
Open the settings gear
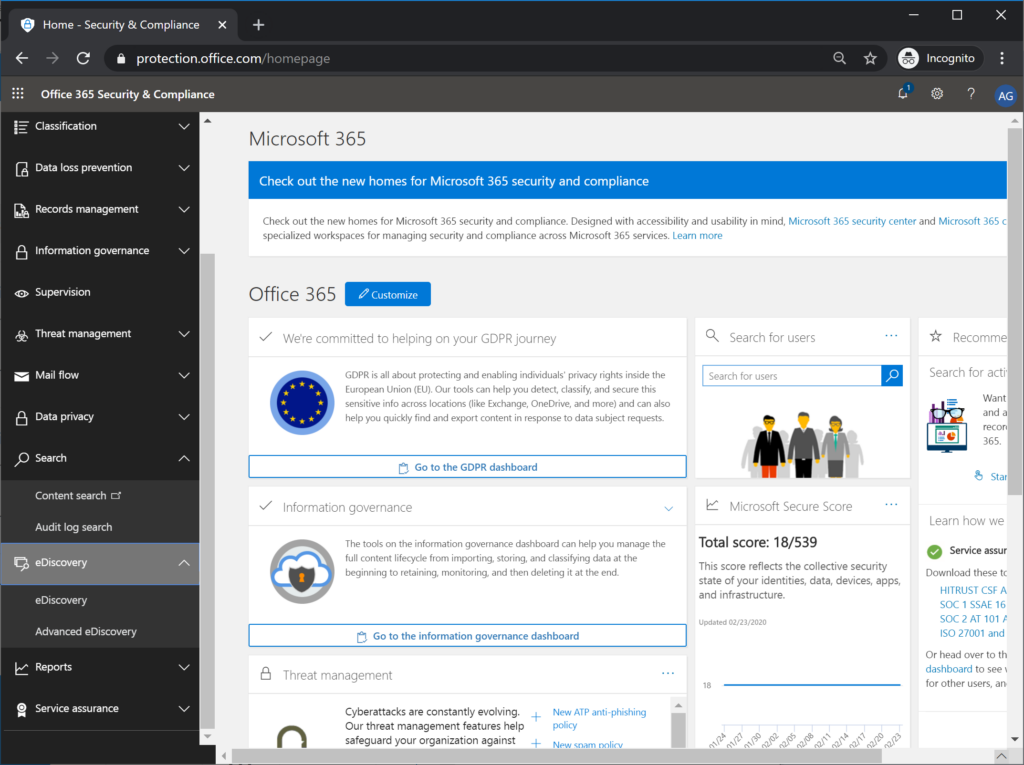point(937,93)
